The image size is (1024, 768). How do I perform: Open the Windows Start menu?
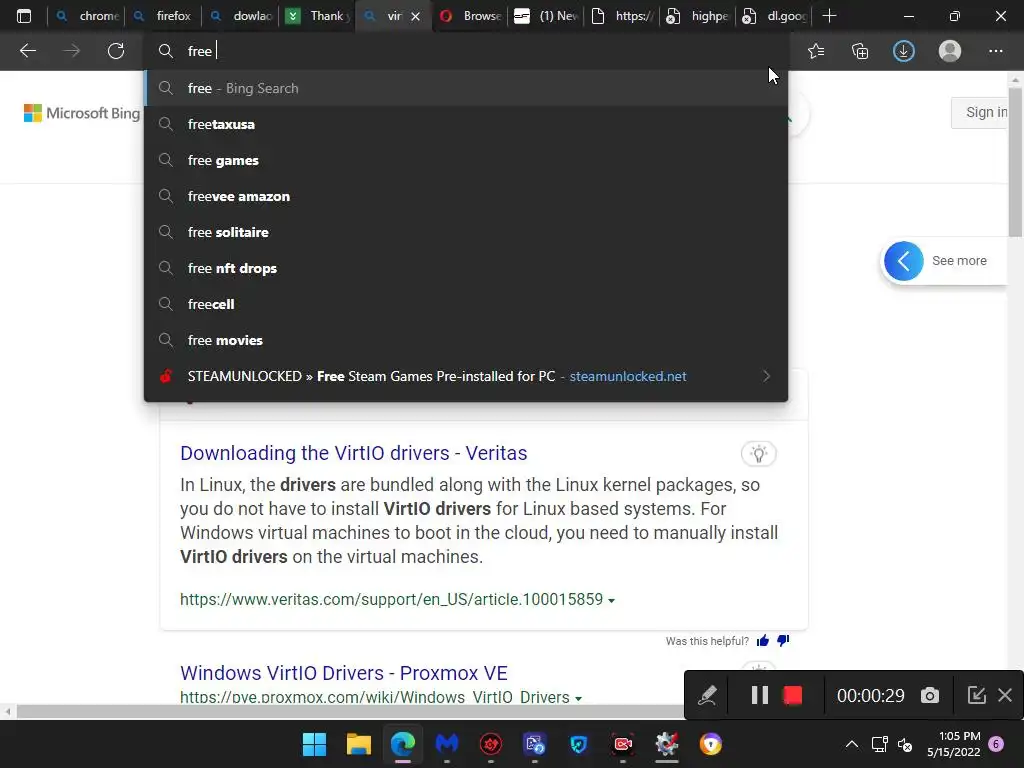[314, 744]
